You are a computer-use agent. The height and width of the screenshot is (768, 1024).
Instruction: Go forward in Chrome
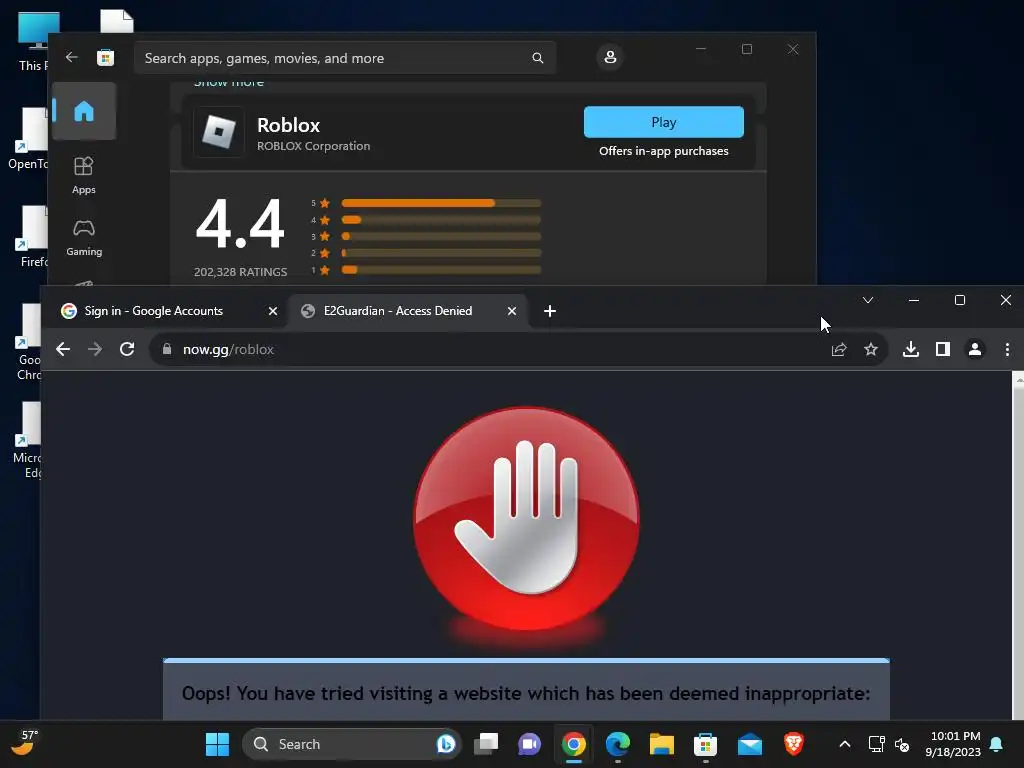coord(95,349)
